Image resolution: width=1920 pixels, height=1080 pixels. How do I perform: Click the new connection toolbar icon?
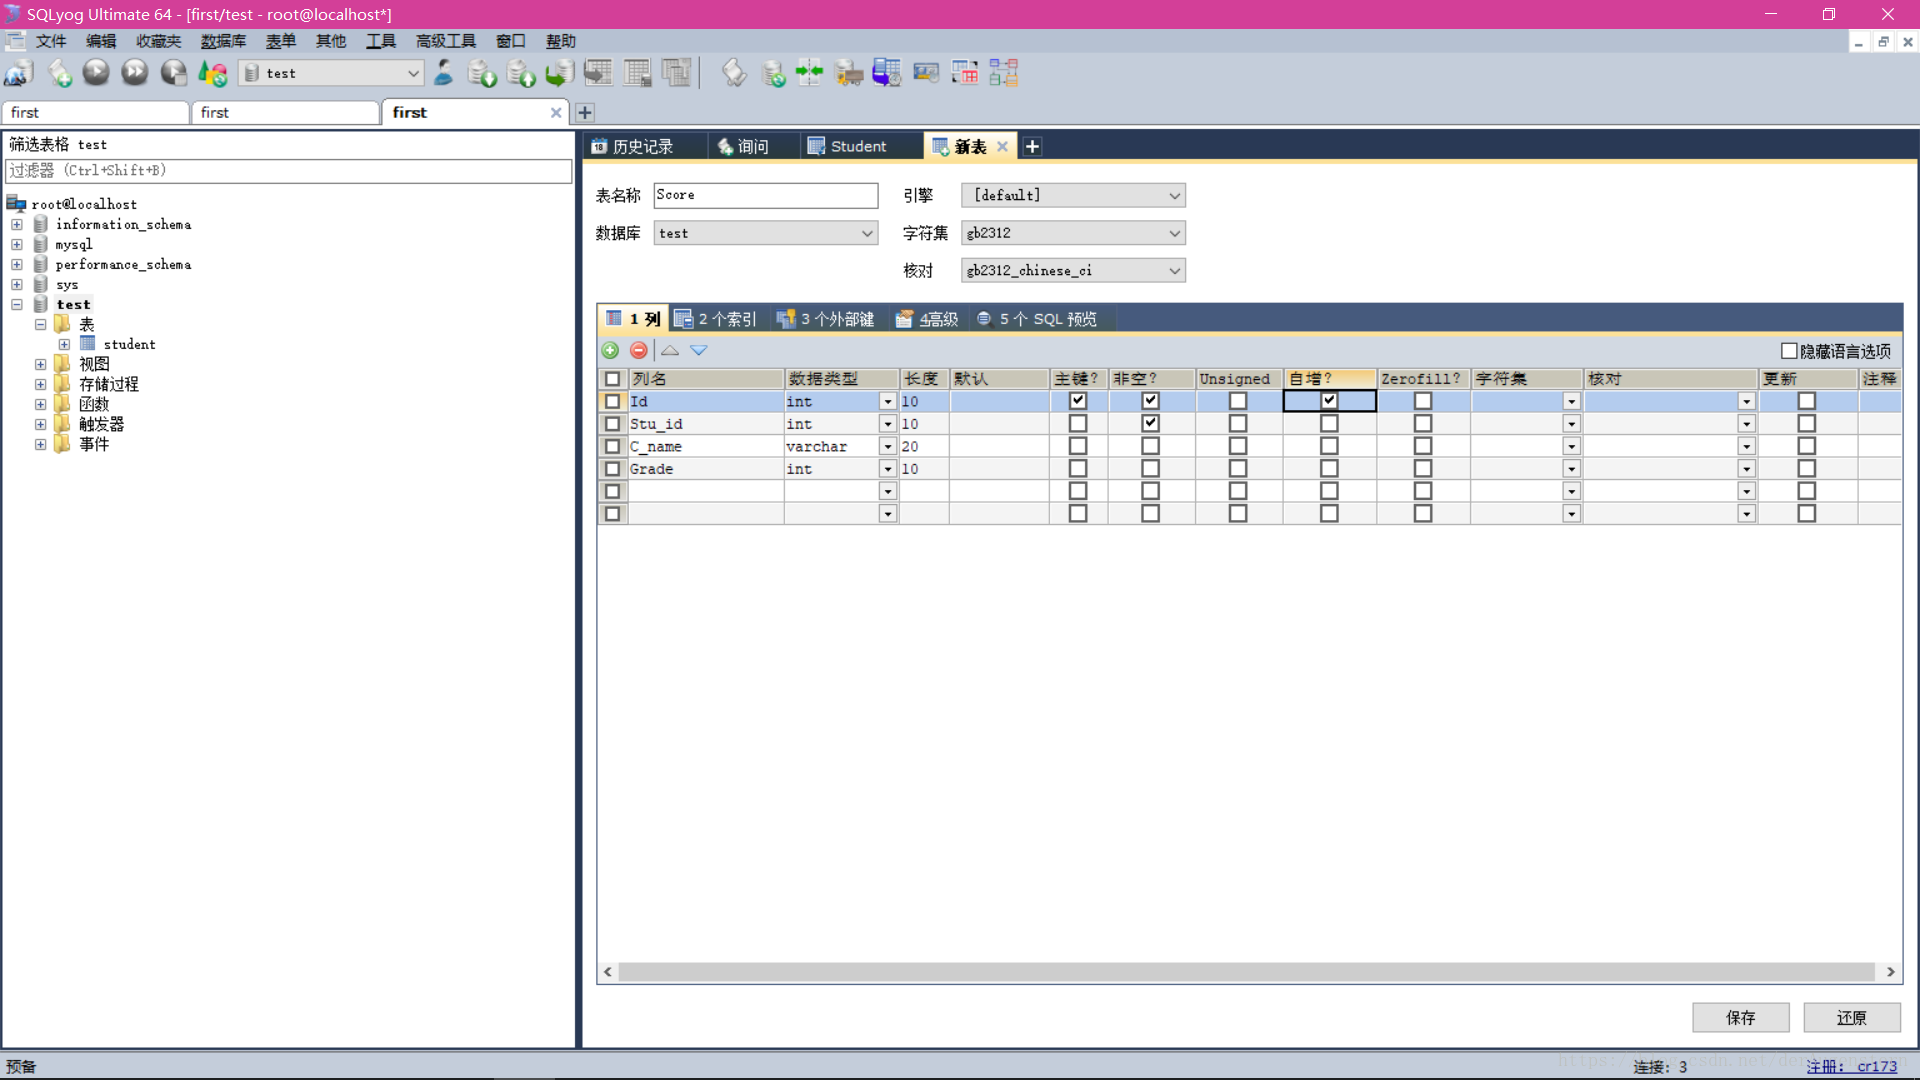point(19,73)
